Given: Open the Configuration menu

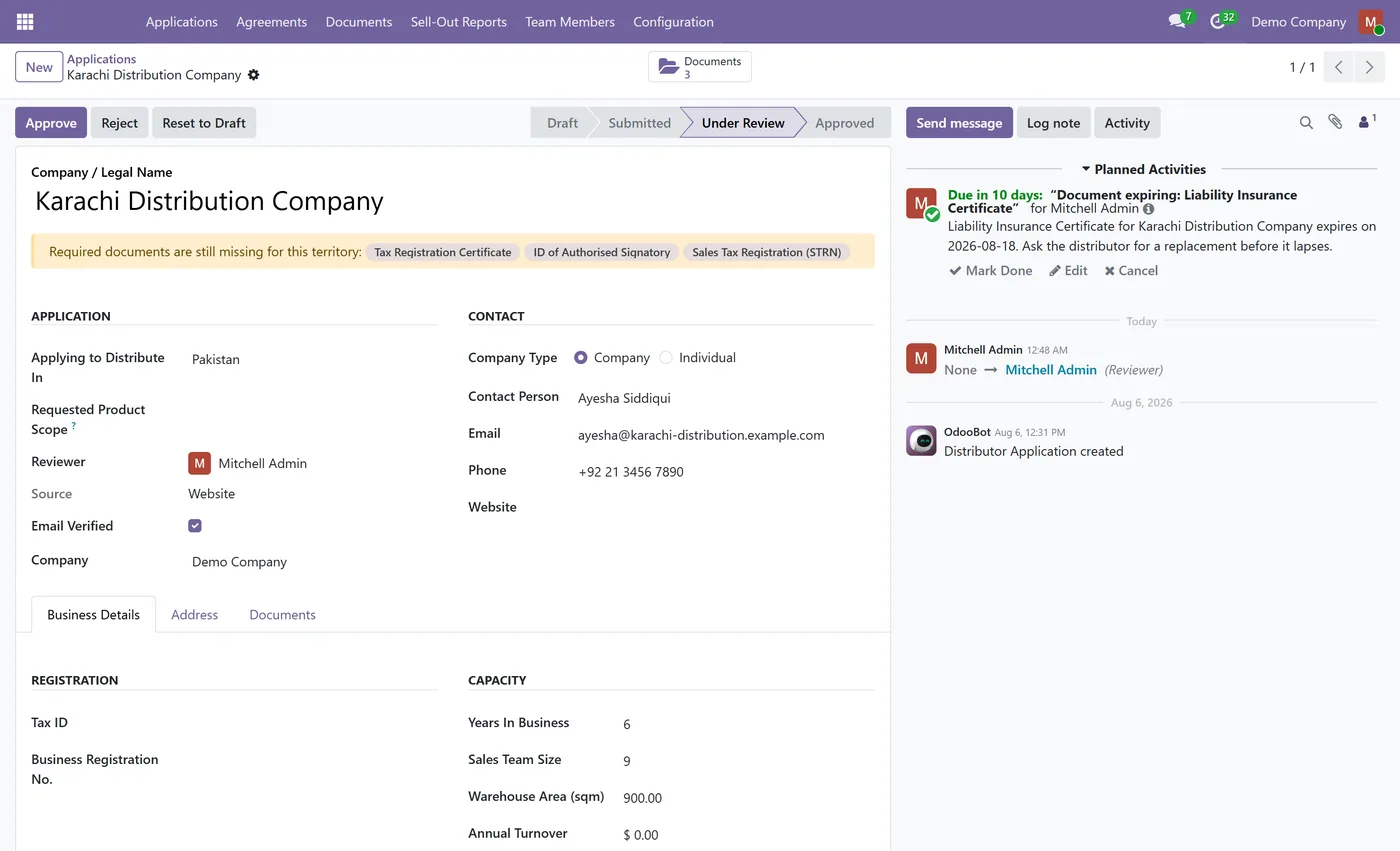Looking at the screenshot, I should pyautogui.click(x=673, y=21).
